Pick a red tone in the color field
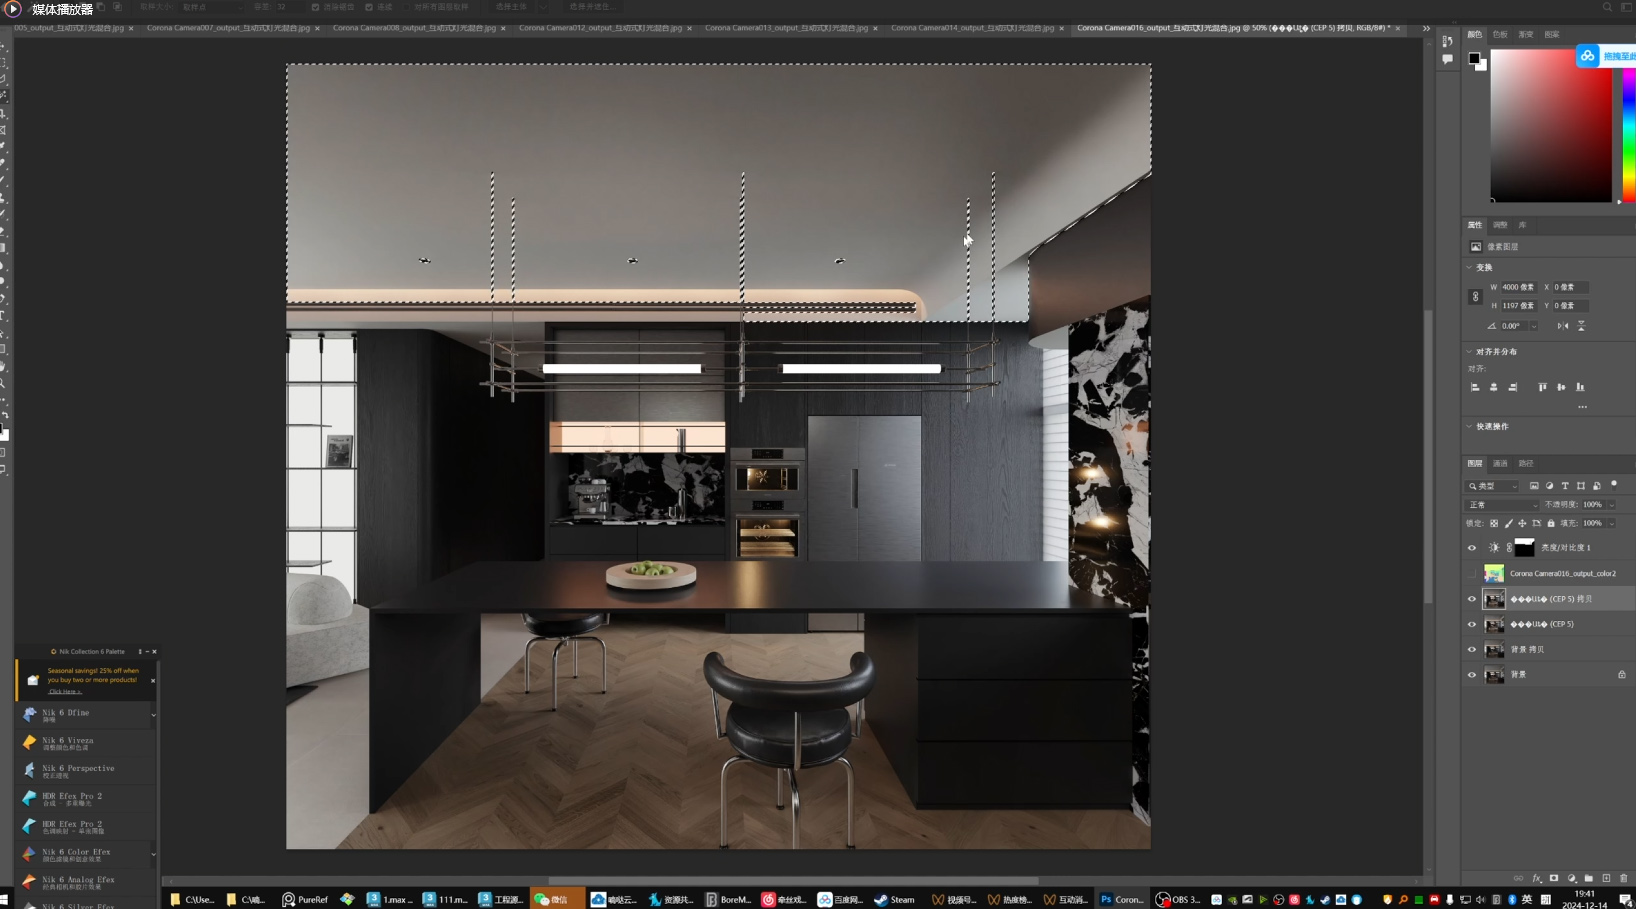The image size is (1636, 909). point(1551,125)
